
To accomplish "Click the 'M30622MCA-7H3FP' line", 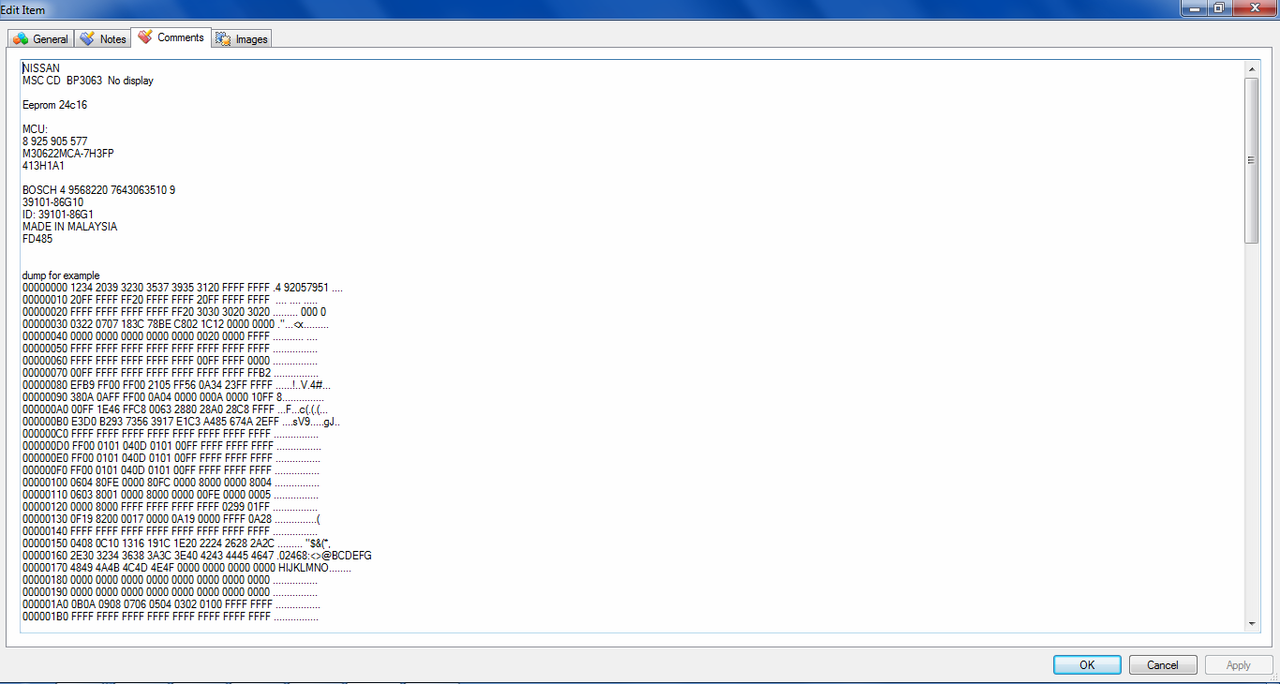I will [x=68, y=153].
